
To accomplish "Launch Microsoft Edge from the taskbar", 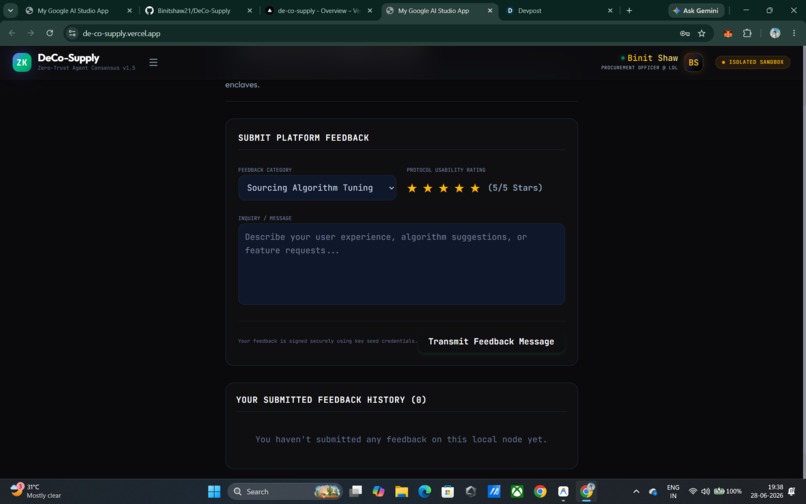I will (x=425, y=492).
